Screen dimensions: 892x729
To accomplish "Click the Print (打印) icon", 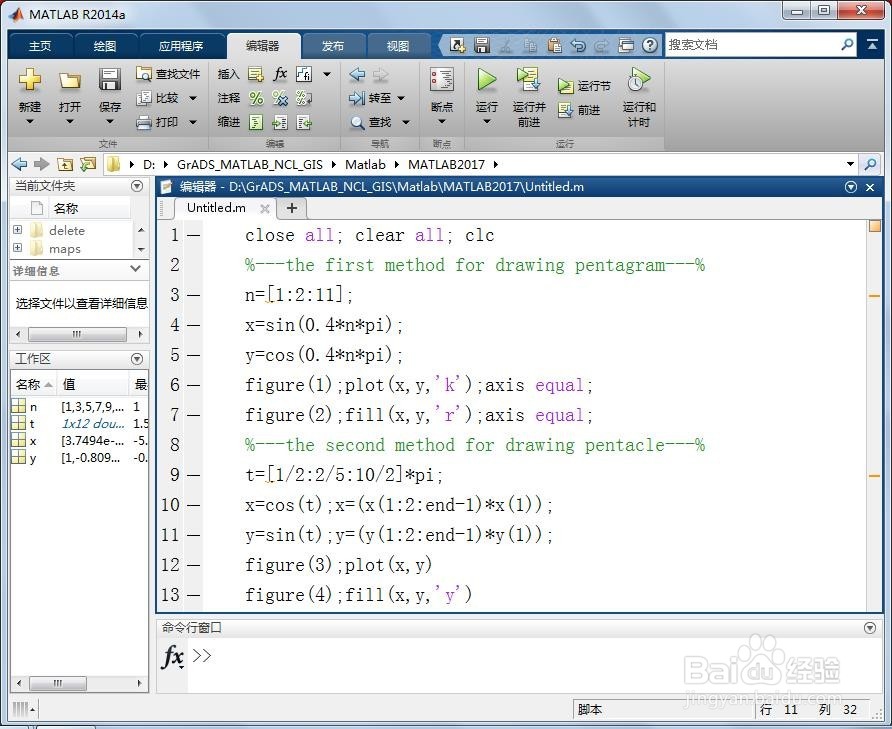I will click(143, 122).
